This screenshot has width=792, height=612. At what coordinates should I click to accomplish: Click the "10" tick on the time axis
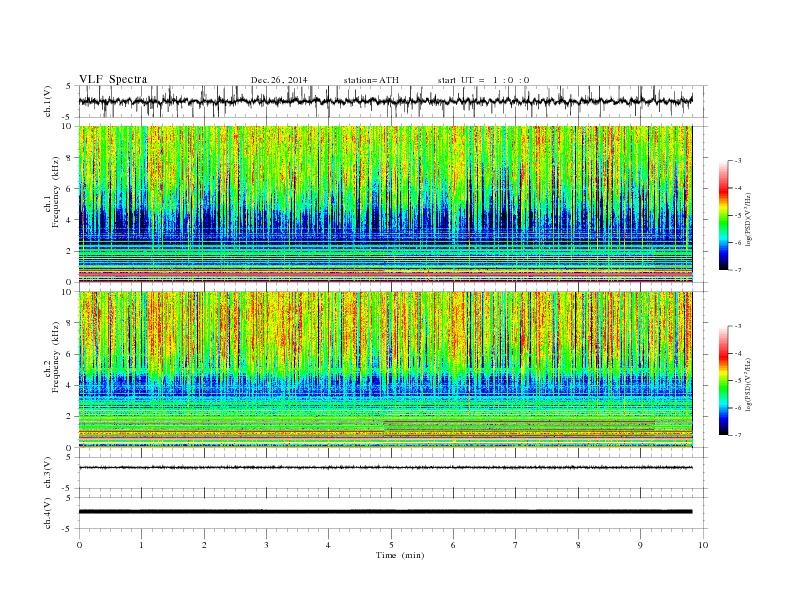[x=703, y=545]
